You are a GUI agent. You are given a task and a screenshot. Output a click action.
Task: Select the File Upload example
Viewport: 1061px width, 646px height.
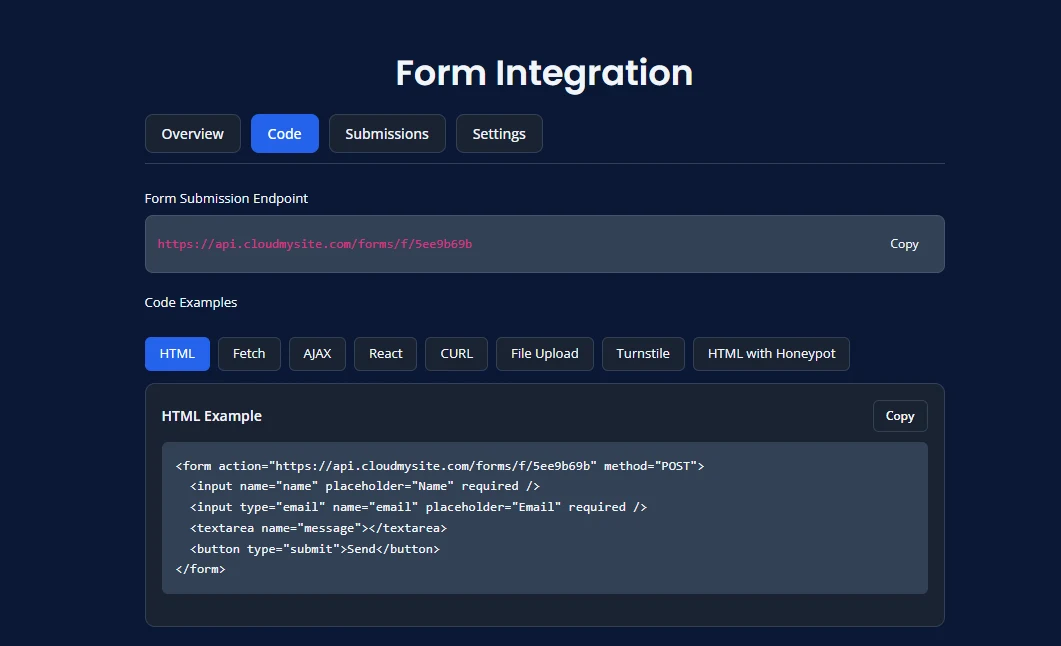pyautogui.click(x=544, y=353)
